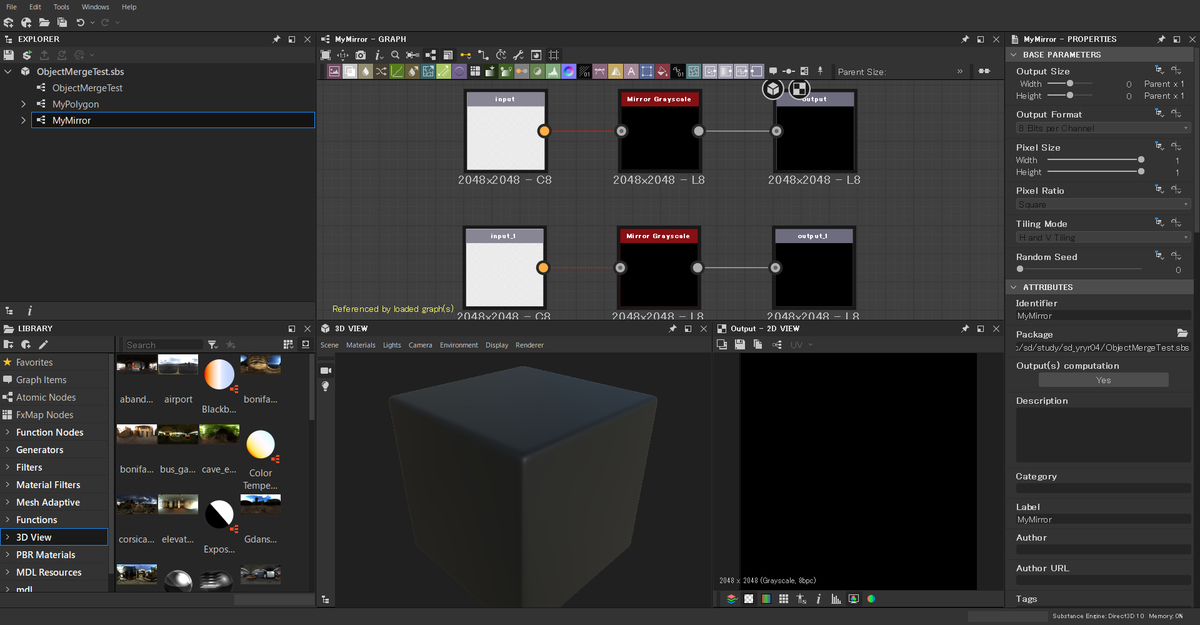Image resolution: width=1200 pixels, height=625 pixels.
Task: Collapse the ObjectMergeTest.sbs package tree
Action: (x=9, y=72)
